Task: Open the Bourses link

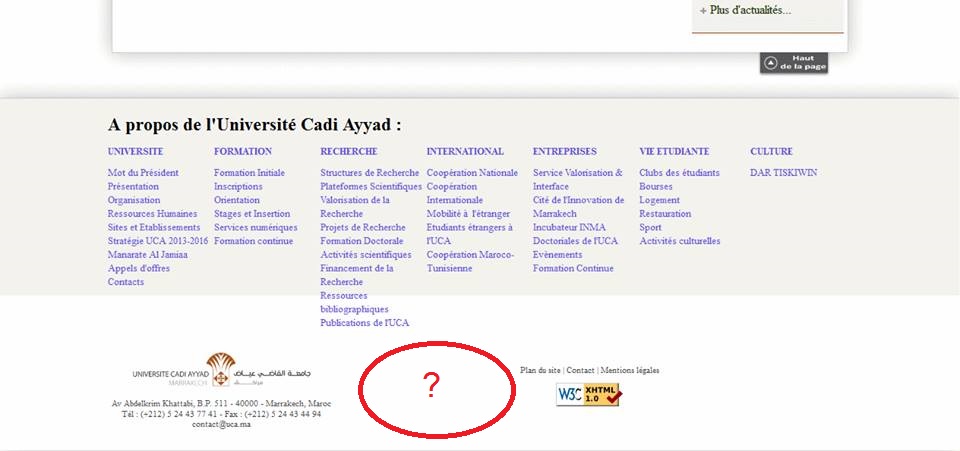Action: [656, 186]
